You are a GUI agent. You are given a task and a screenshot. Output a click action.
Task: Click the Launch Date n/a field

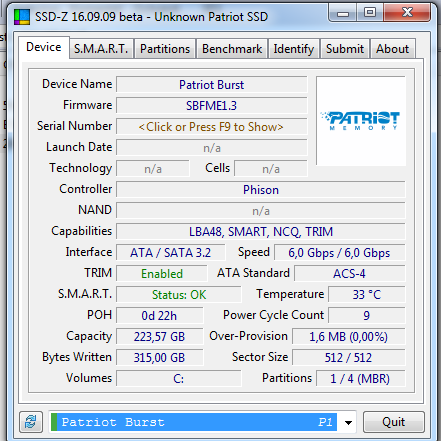(x=211, y=148)
